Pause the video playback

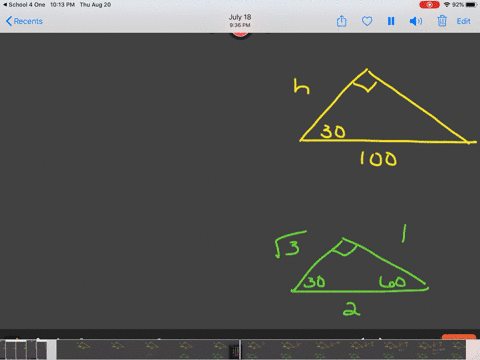pyautogui.click(x=391, y=21)
